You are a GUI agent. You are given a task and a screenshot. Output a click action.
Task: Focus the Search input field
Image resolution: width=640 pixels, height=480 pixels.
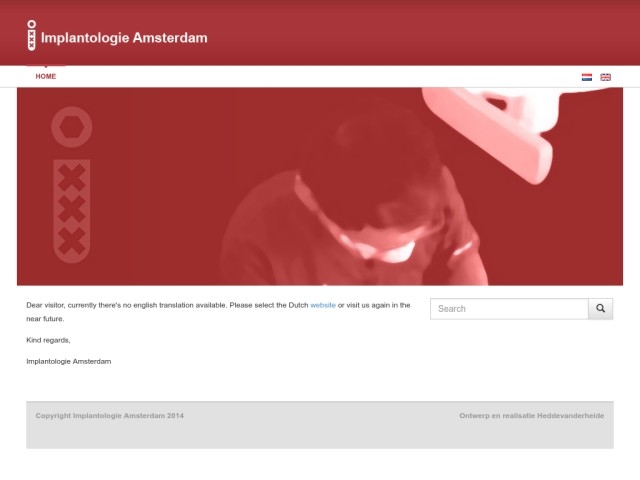(x=509, y=309)
